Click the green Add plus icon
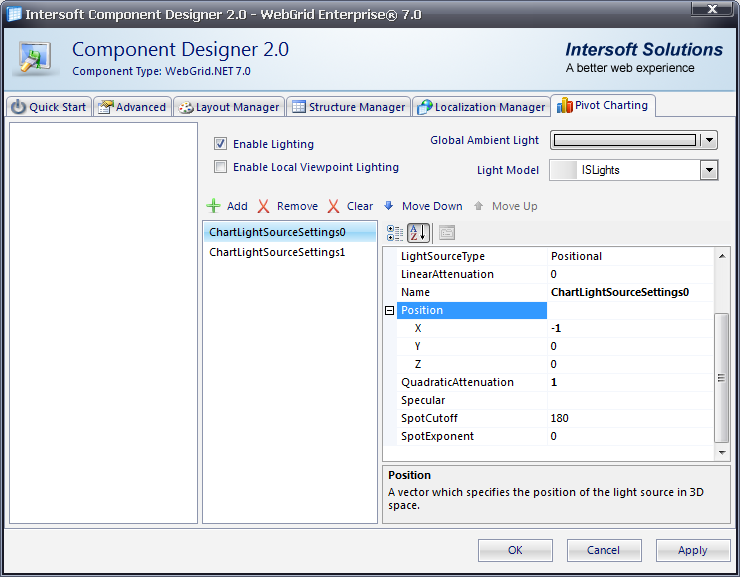740x577 pixels. [213, 206]
